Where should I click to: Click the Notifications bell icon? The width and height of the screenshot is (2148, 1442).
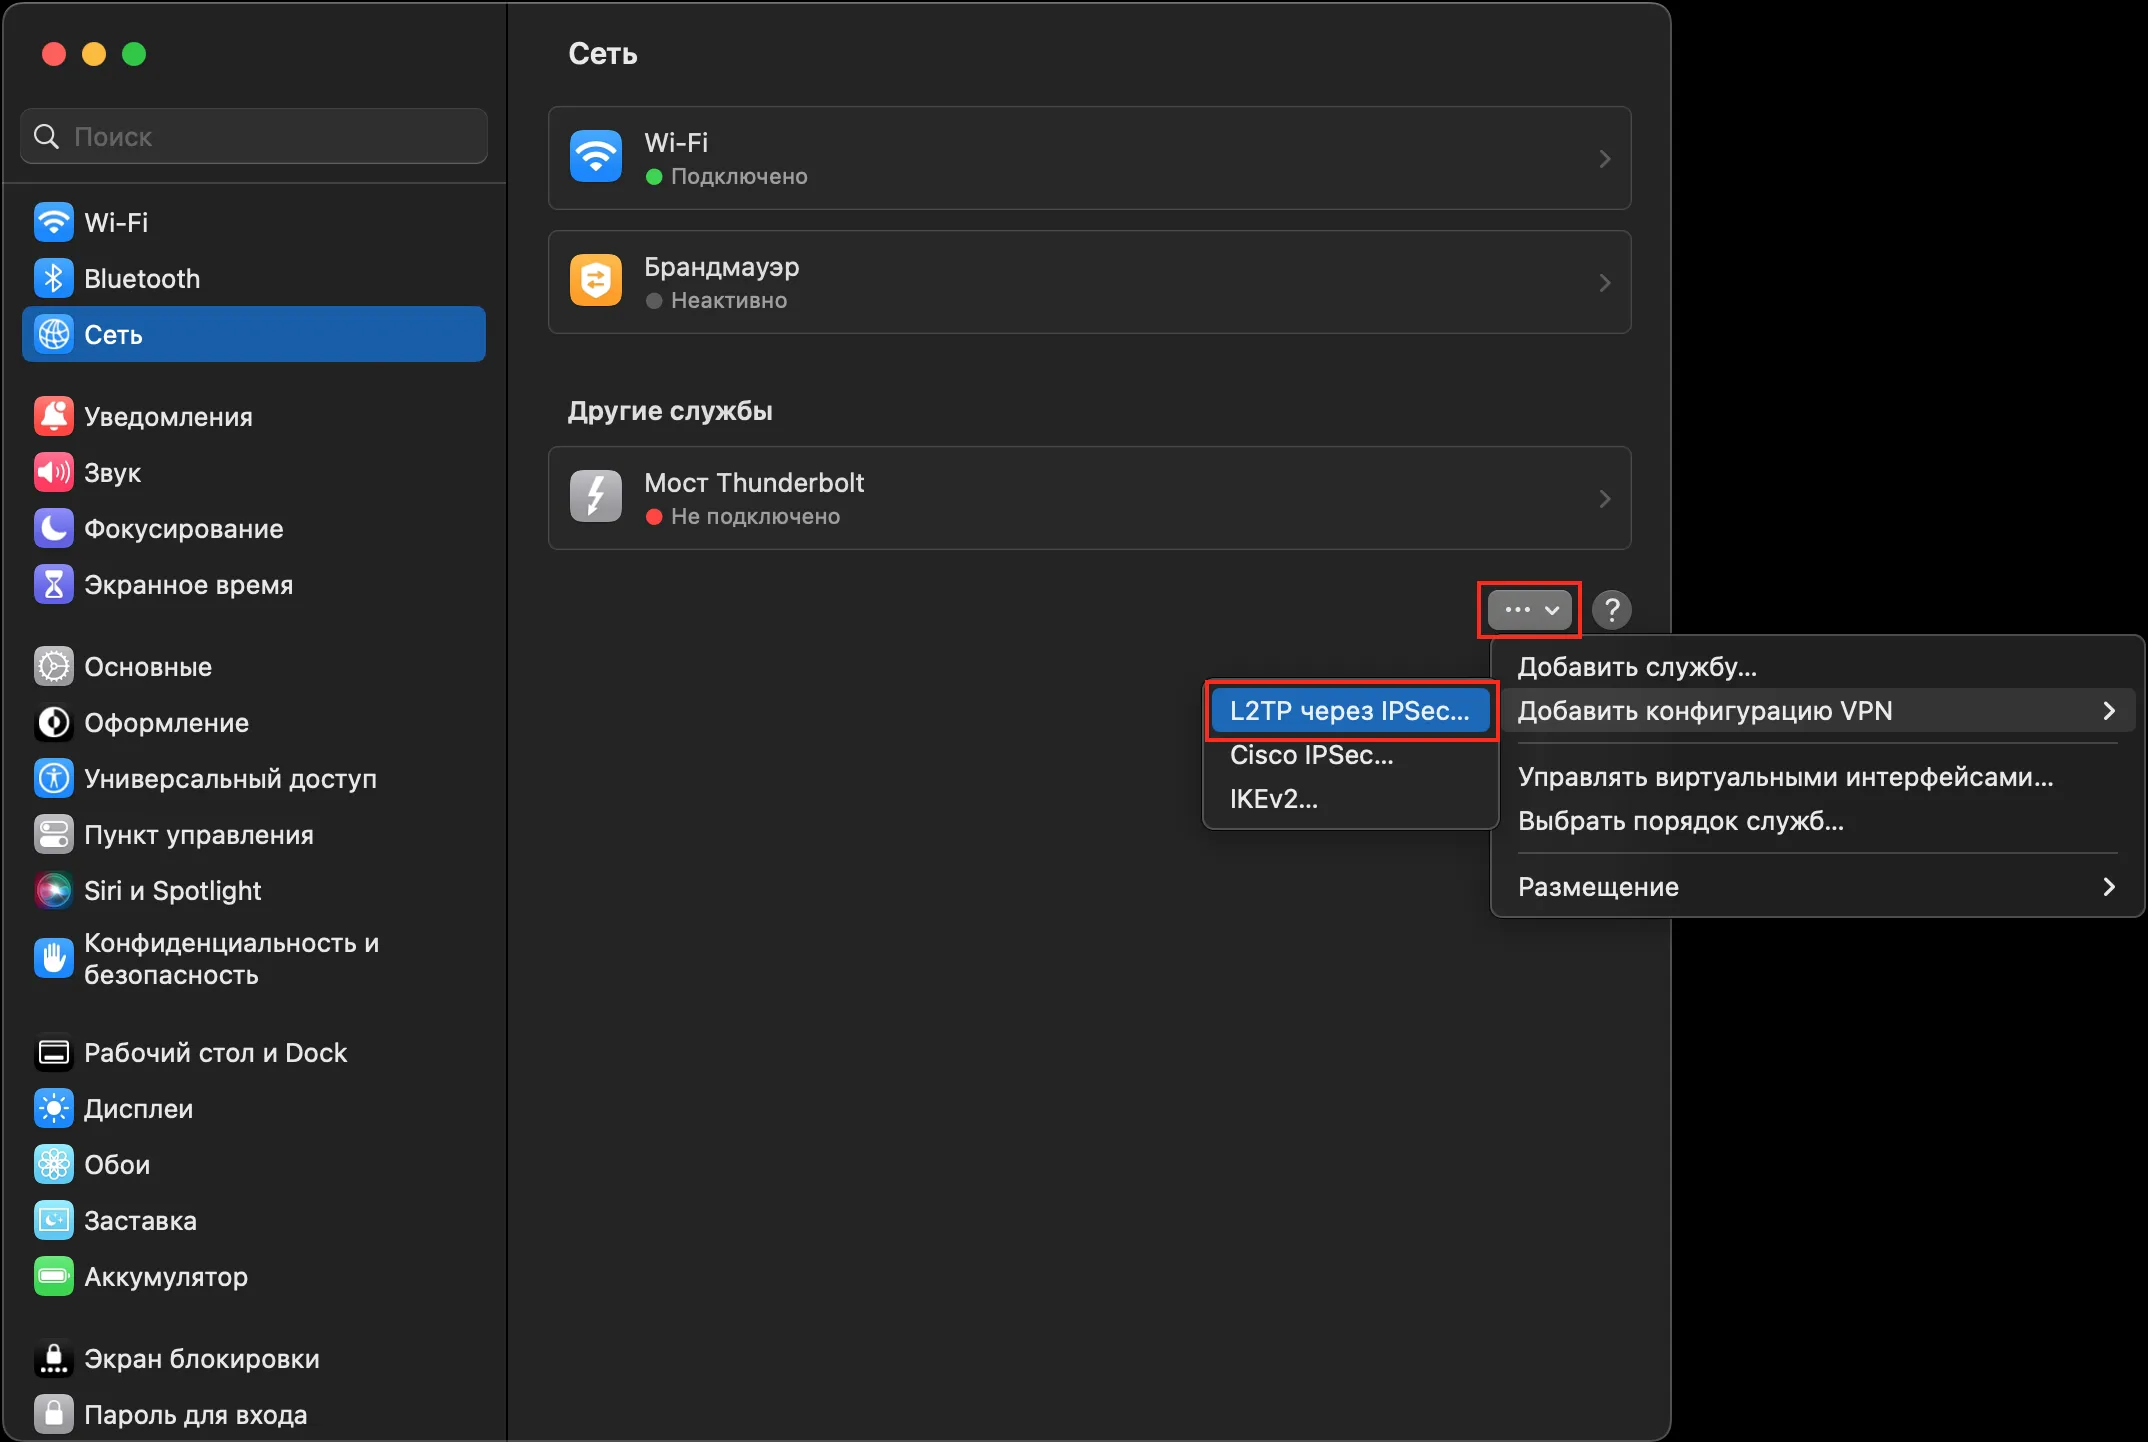click(53, 416)
